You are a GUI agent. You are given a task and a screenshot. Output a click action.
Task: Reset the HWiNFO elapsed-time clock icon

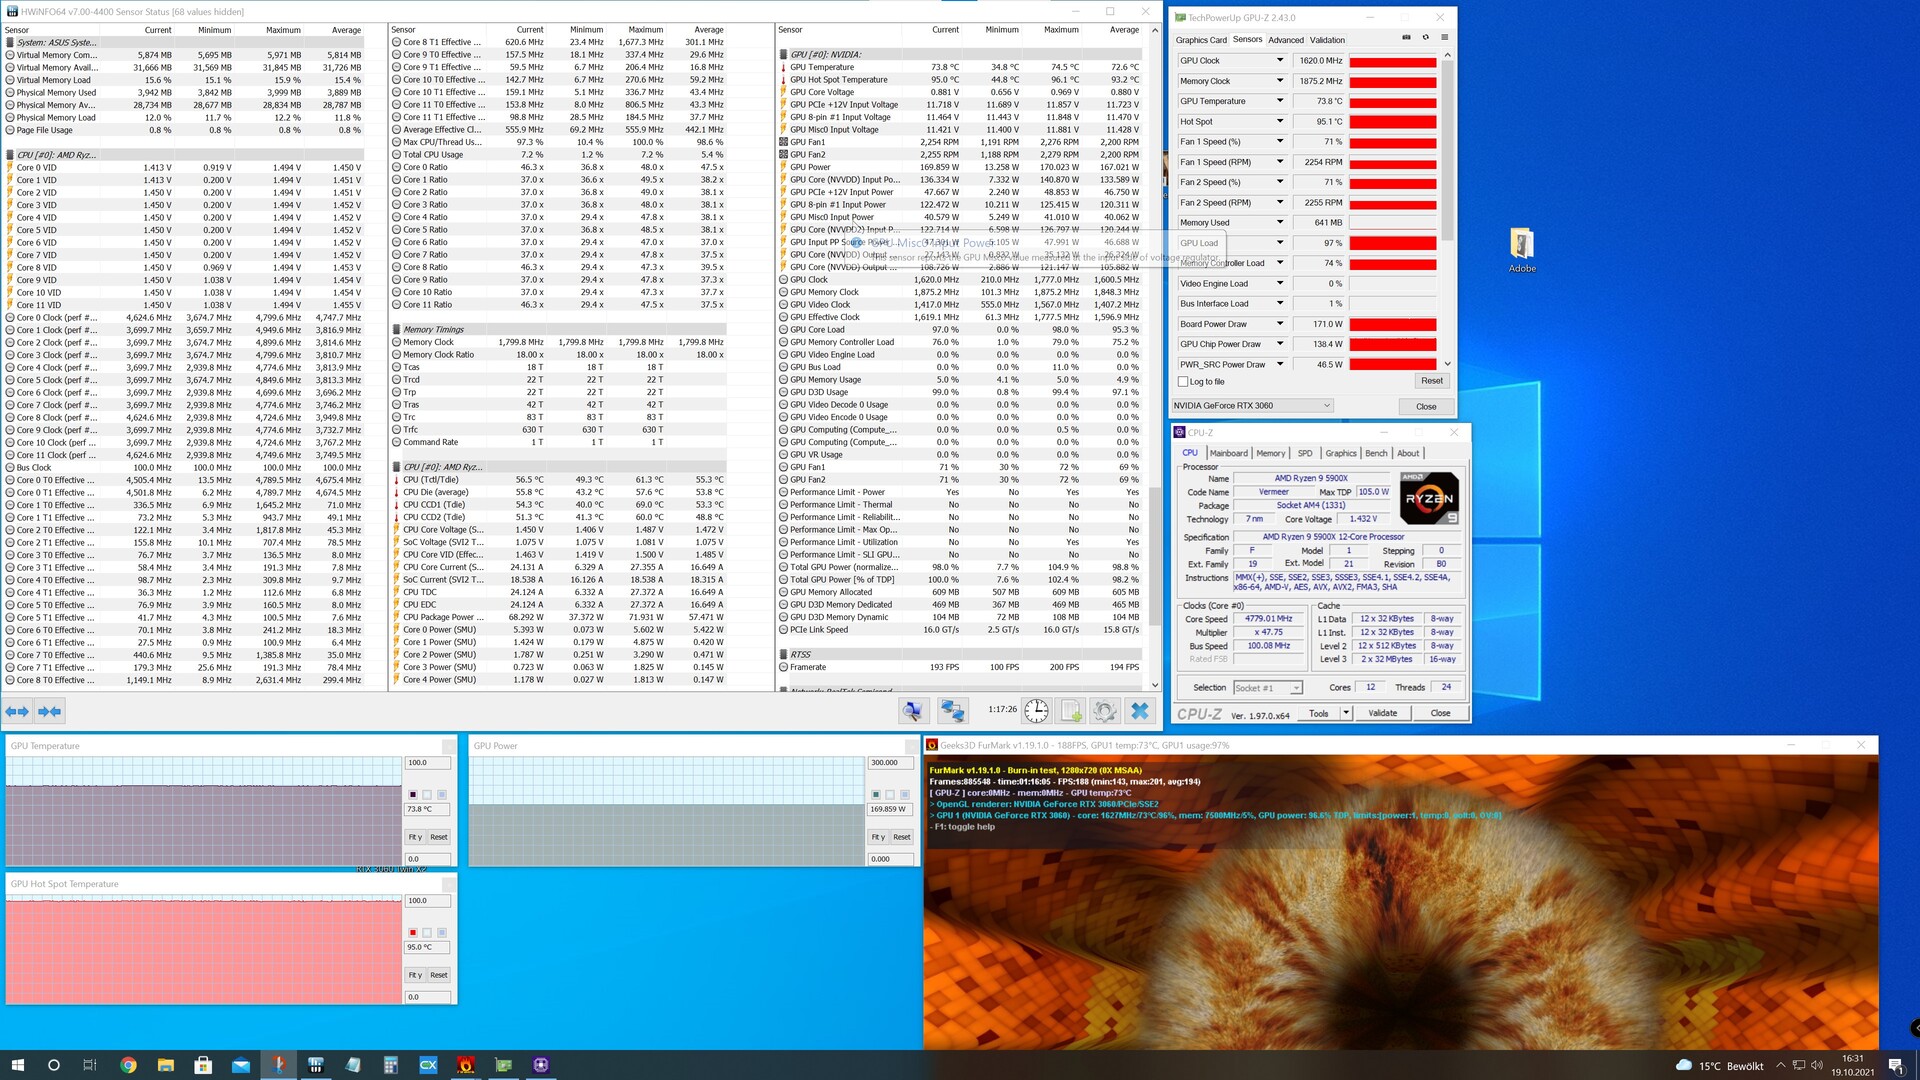tap(1037, 711)
